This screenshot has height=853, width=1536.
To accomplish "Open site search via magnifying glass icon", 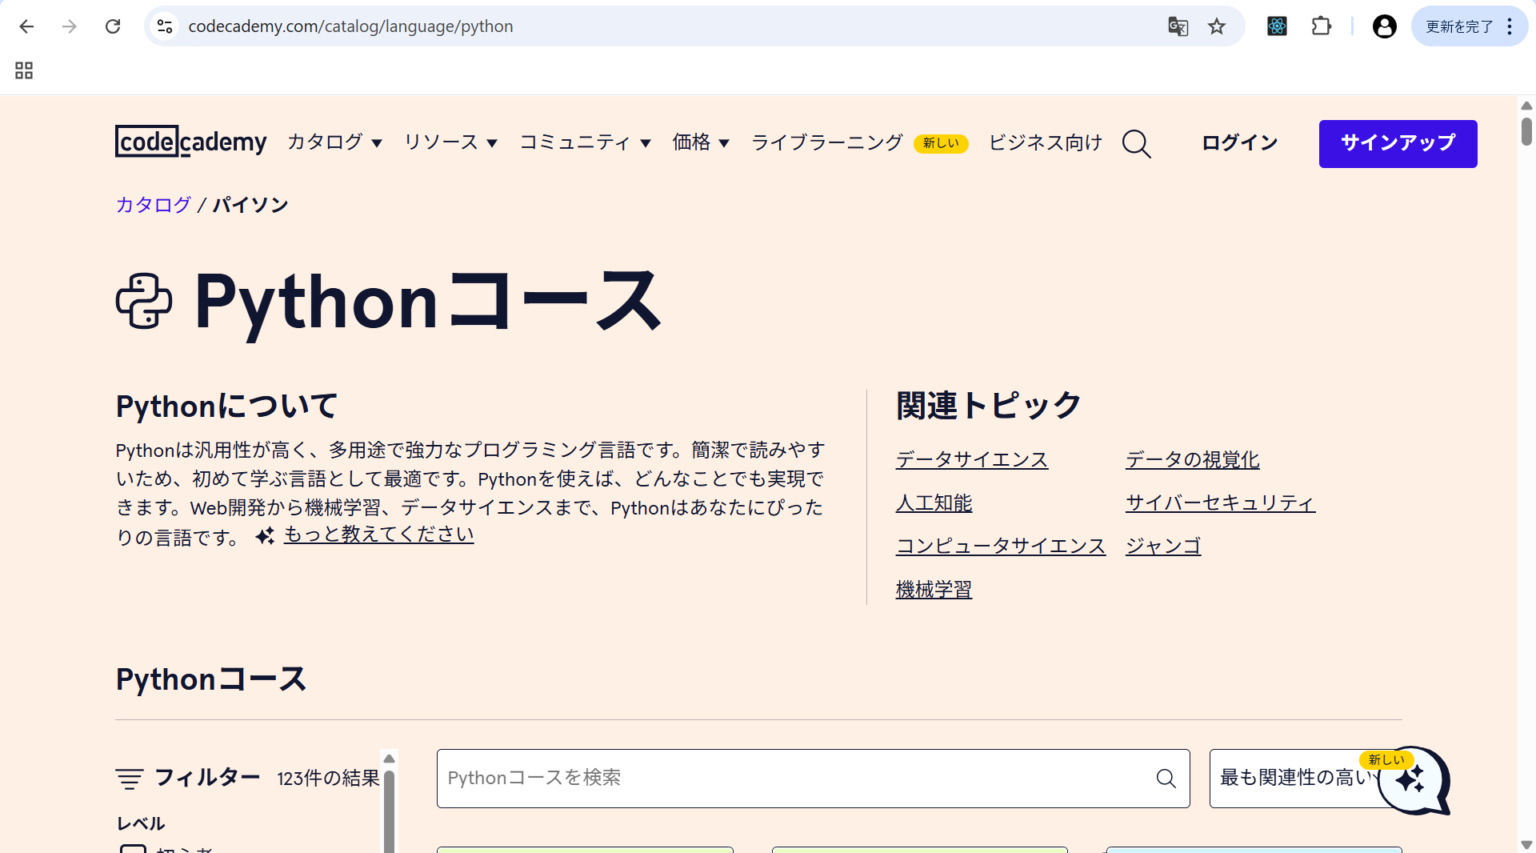I will pos(1136,144).
